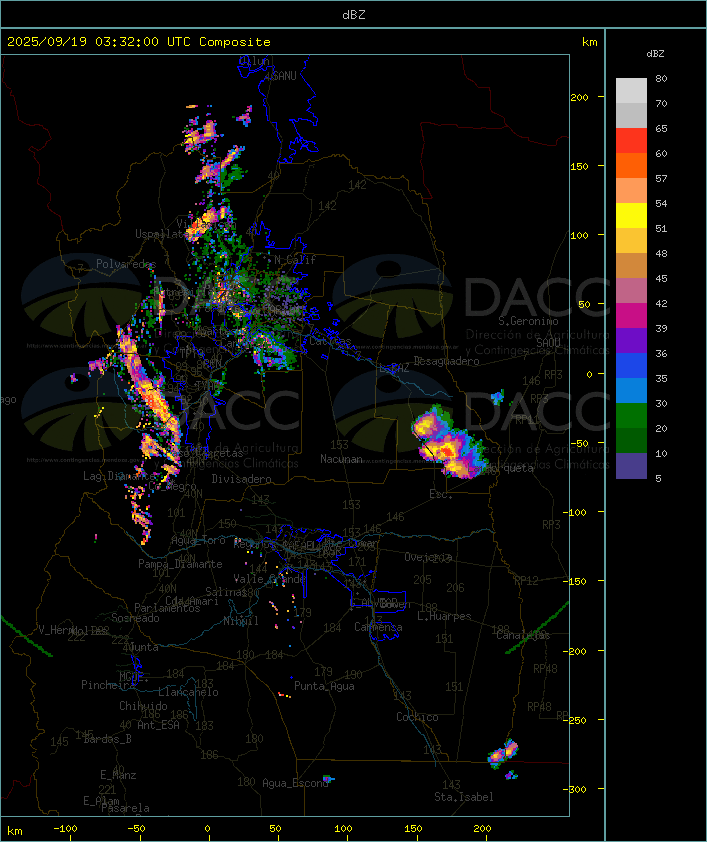
Task: Click the timestamp 2025/09/19 03:32:00 UTC Composite
Action: tap(139, 42)
